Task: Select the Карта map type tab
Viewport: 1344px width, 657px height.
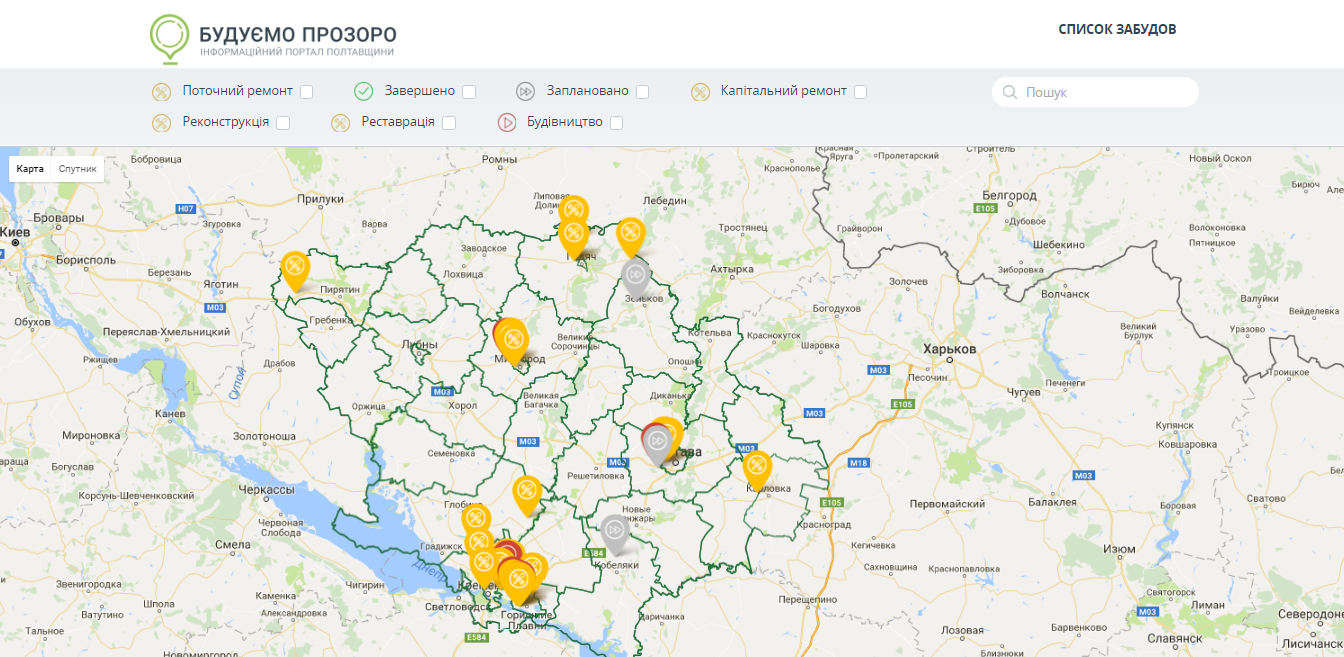Action: [x=30, y=169]
